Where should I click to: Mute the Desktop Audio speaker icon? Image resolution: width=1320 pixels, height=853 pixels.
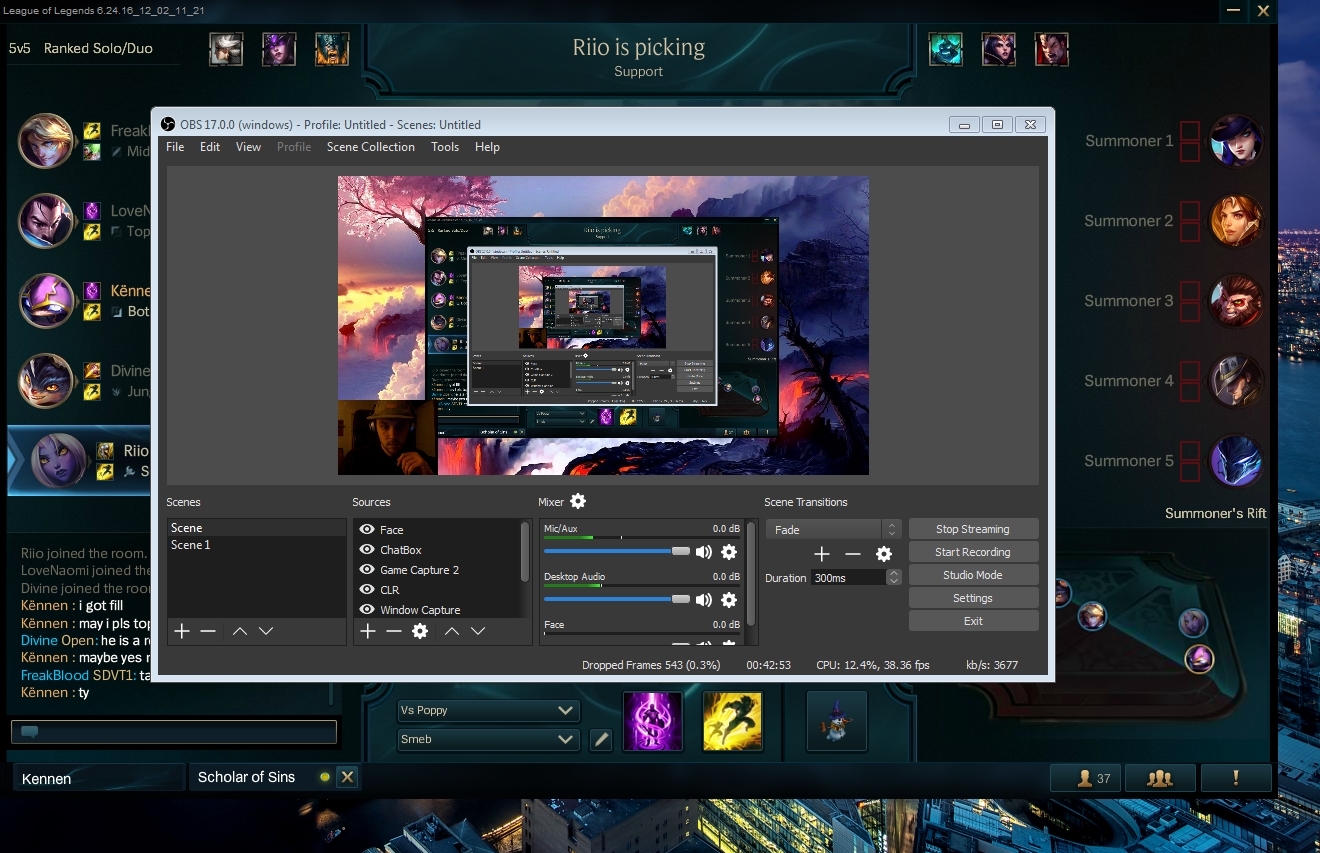(704, 600)
